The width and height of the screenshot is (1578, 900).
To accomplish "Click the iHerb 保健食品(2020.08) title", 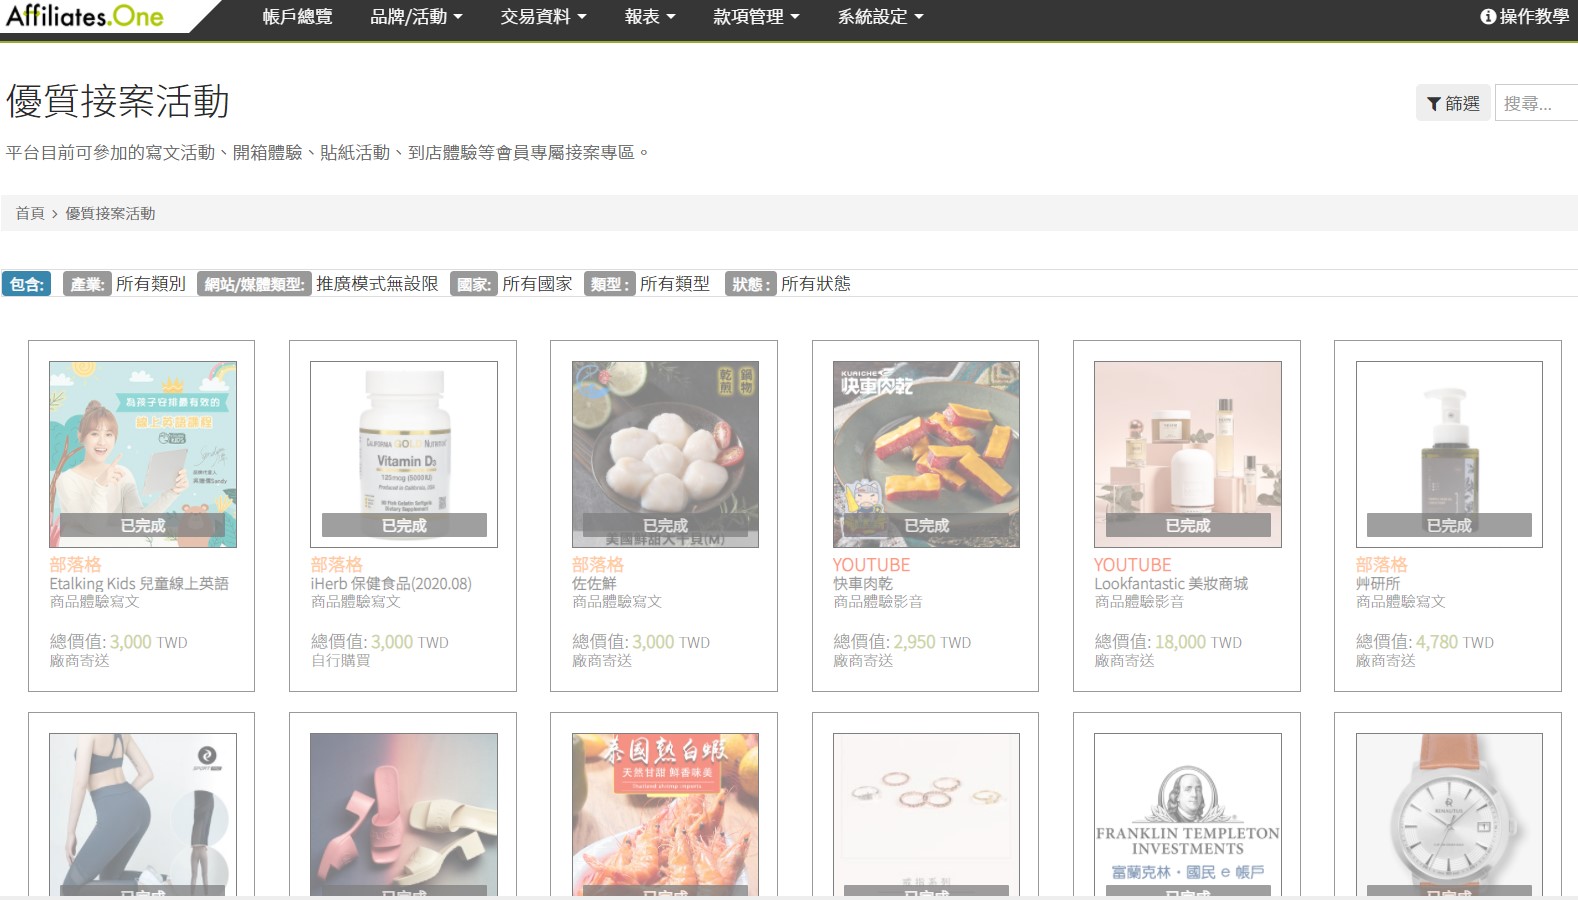I will point(391,583).
